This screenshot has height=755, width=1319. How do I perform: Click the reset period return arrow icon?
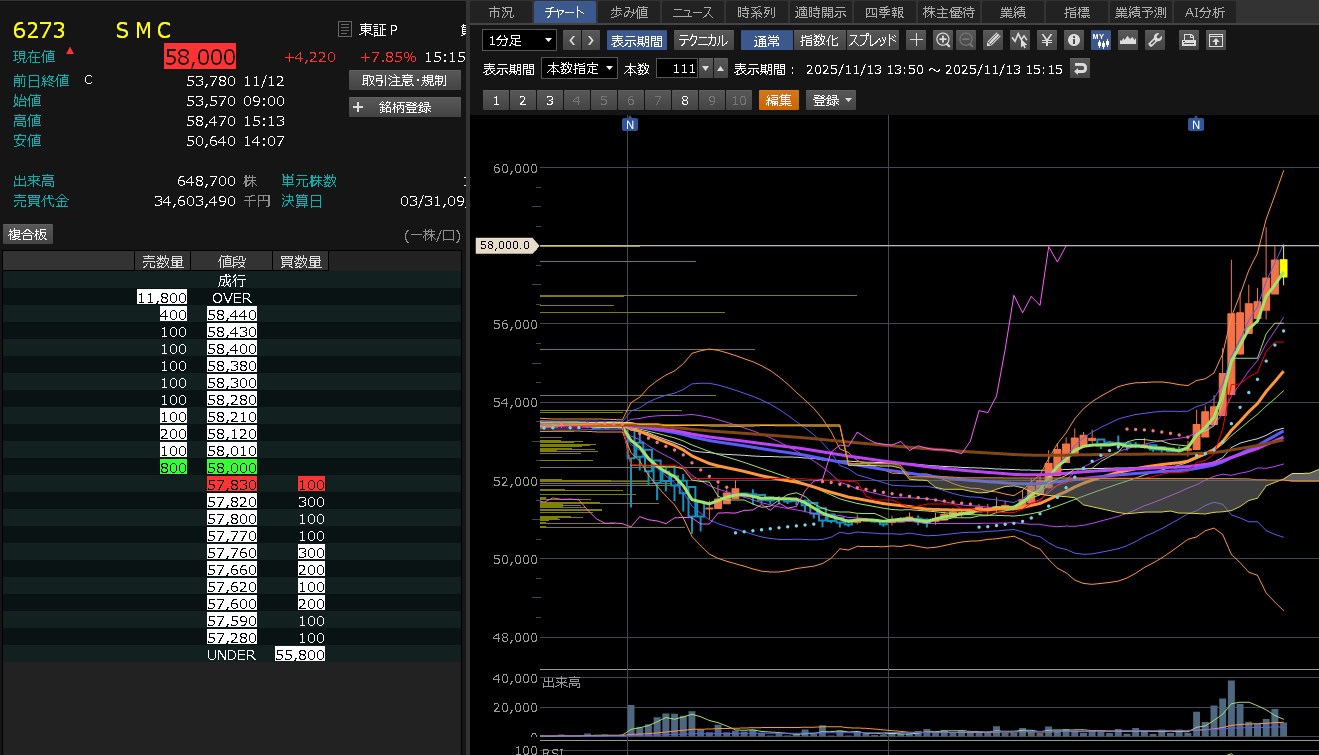point(1079,69)
